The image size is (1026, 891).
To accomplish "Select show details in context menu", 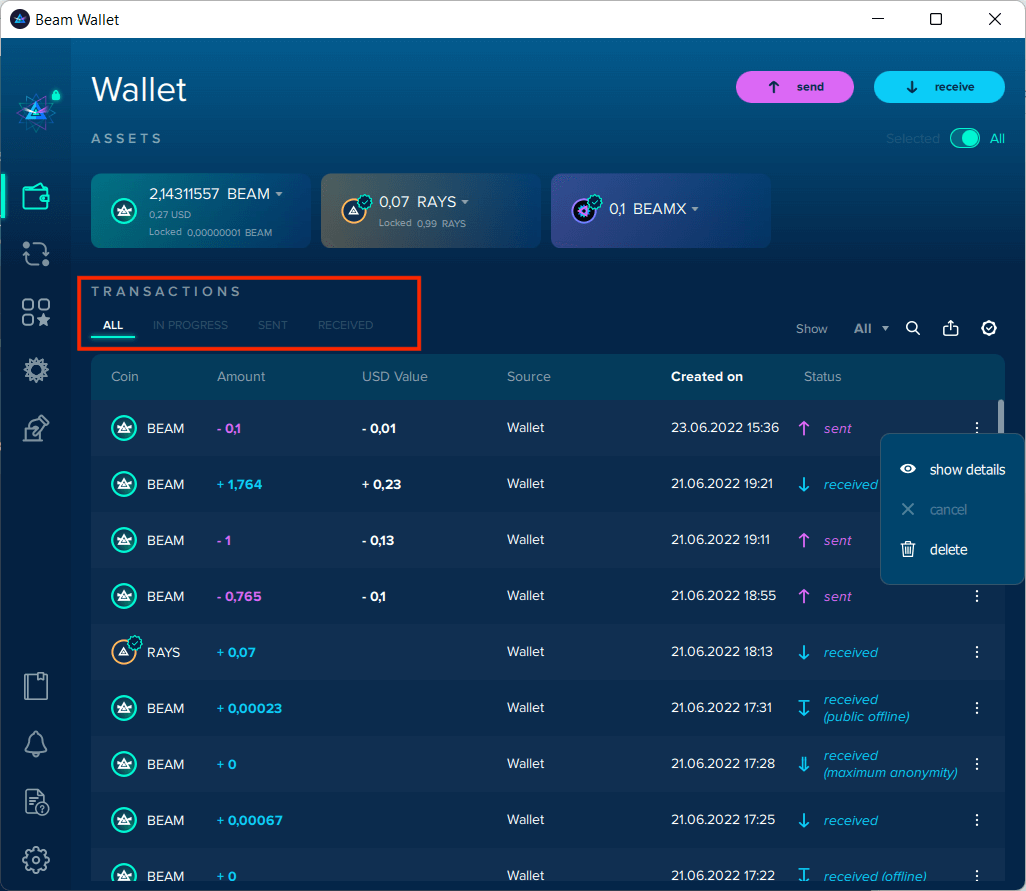I will (966, 470).
